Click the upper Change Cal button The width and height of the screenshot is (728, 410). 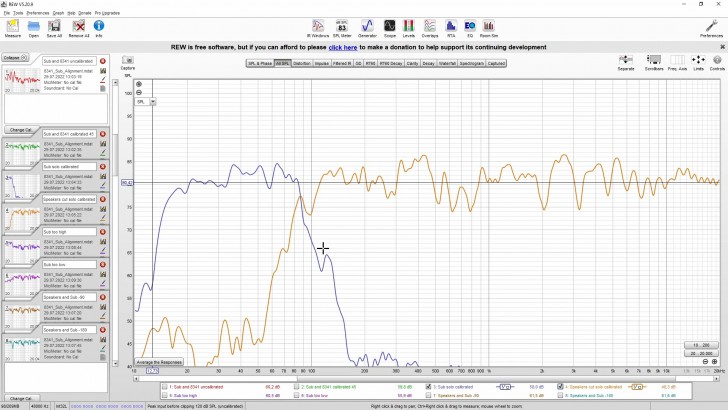click(20, 130)
